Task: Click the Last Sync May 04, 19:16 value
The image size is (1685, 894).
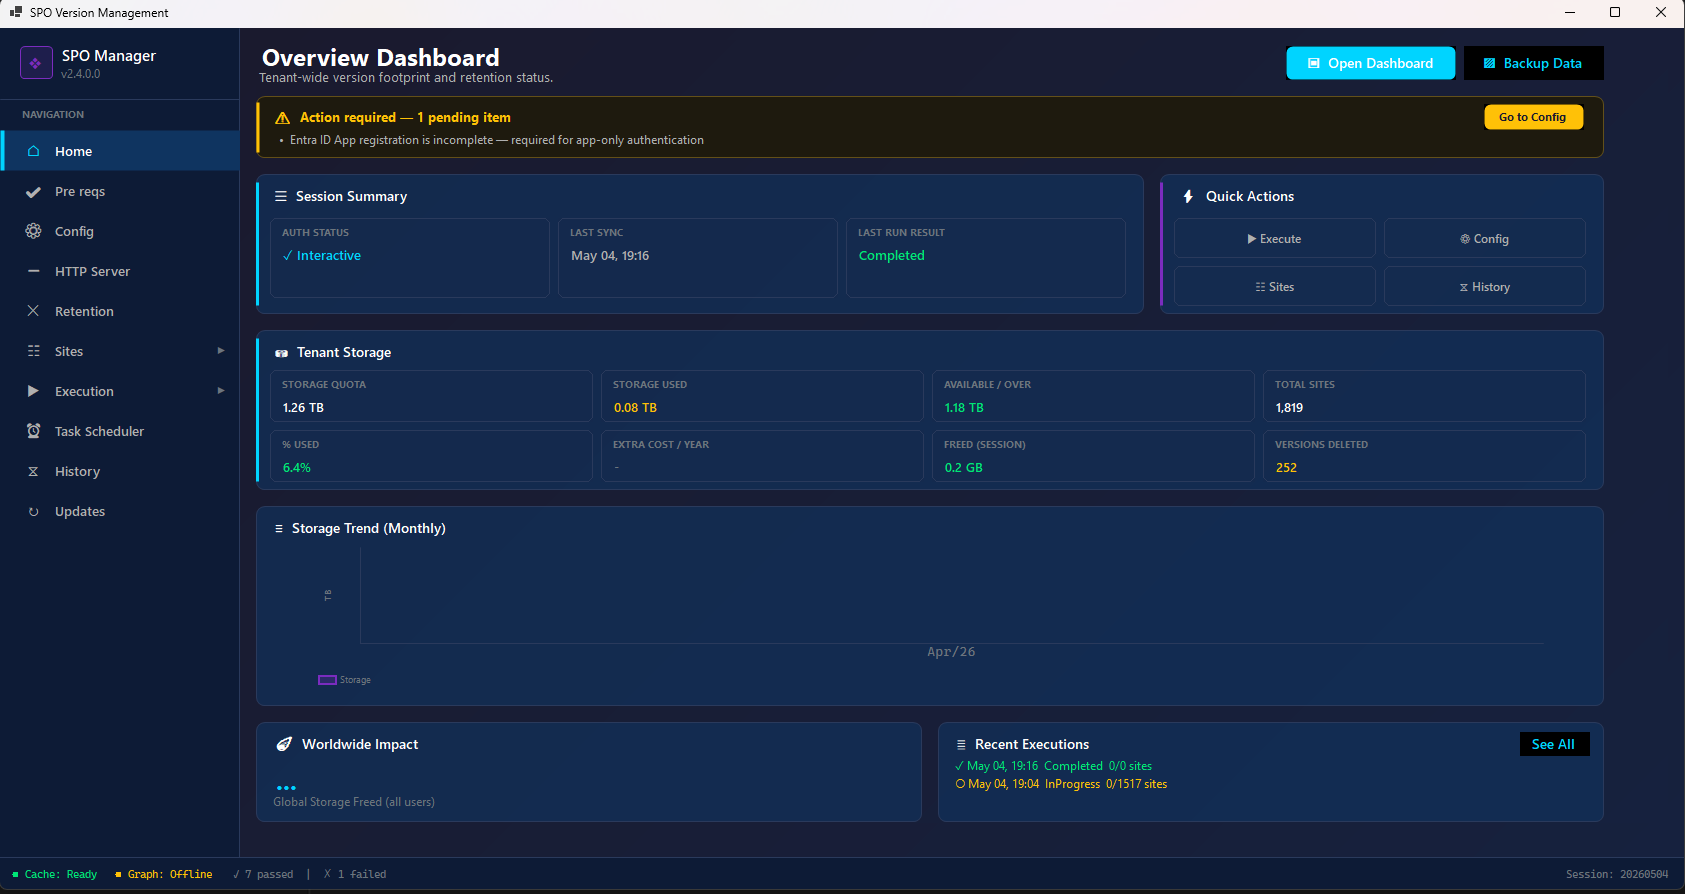Action: click(x=610, y=256)
